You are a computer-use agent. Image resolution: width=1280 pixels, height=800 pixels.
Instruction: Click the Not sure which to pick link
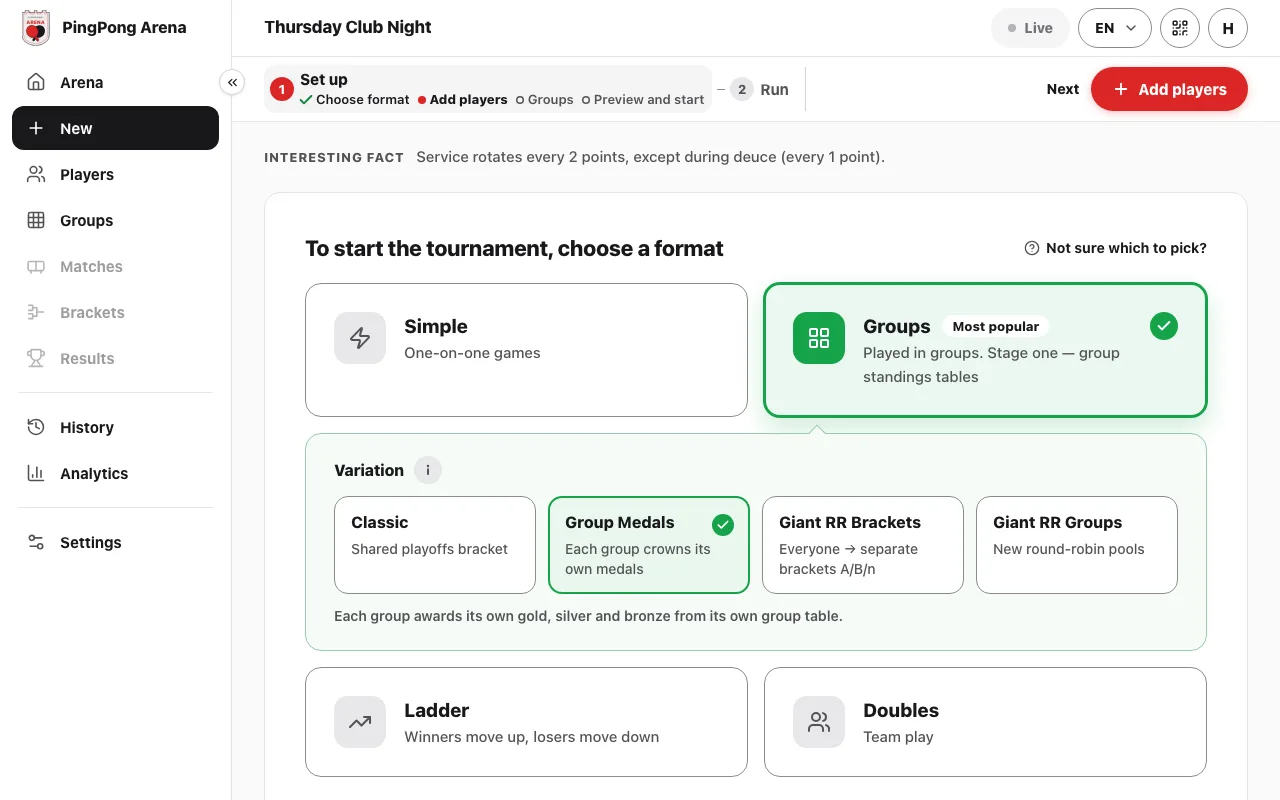point(1116,248)
